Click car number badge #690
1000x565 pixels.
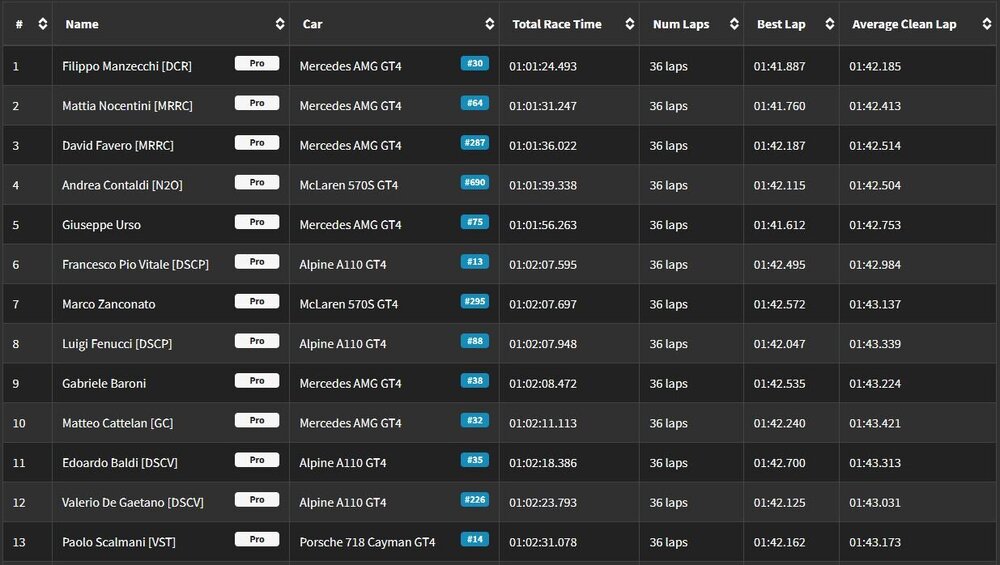474,182
